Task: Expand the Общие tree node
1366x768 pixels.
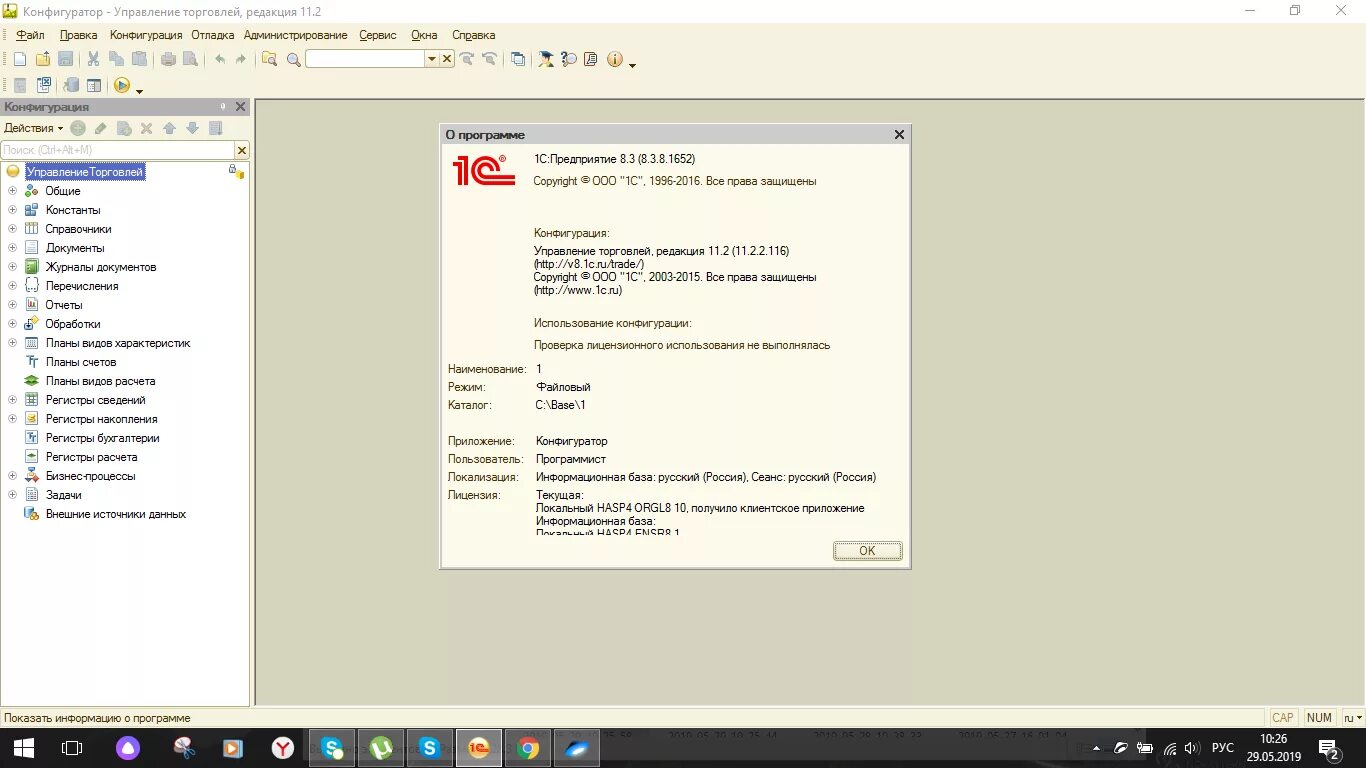Action: click(12, 191)
